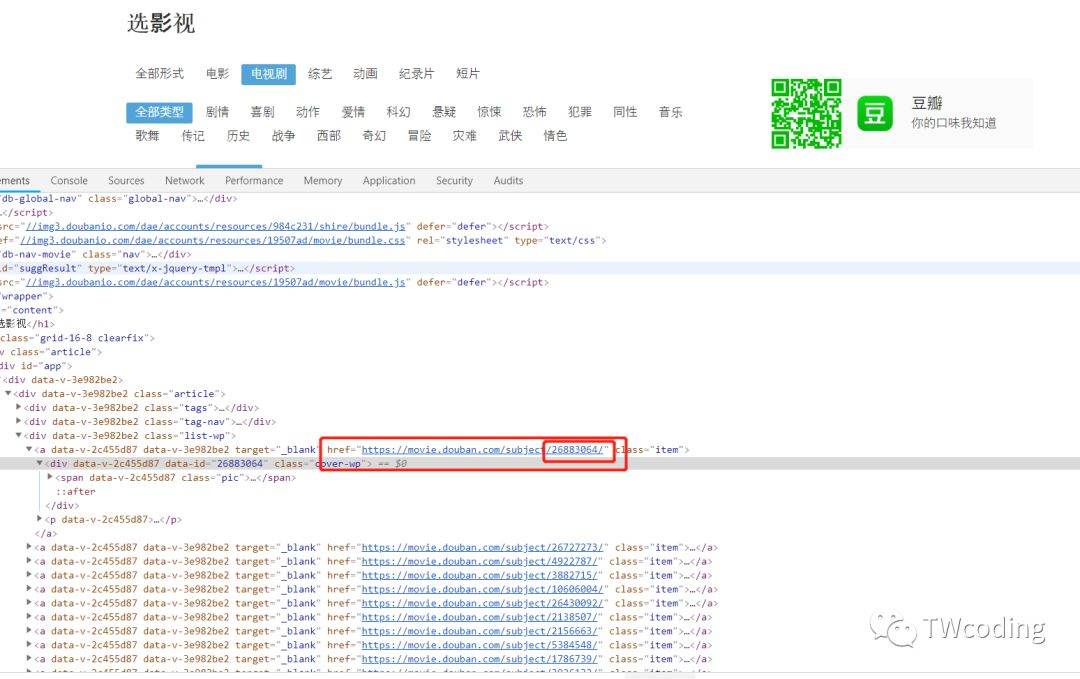Screen dimensions: 1080x679
Task: Pick the 情色 genre tag
Action: pyautogui.click(x=555, y=136)
